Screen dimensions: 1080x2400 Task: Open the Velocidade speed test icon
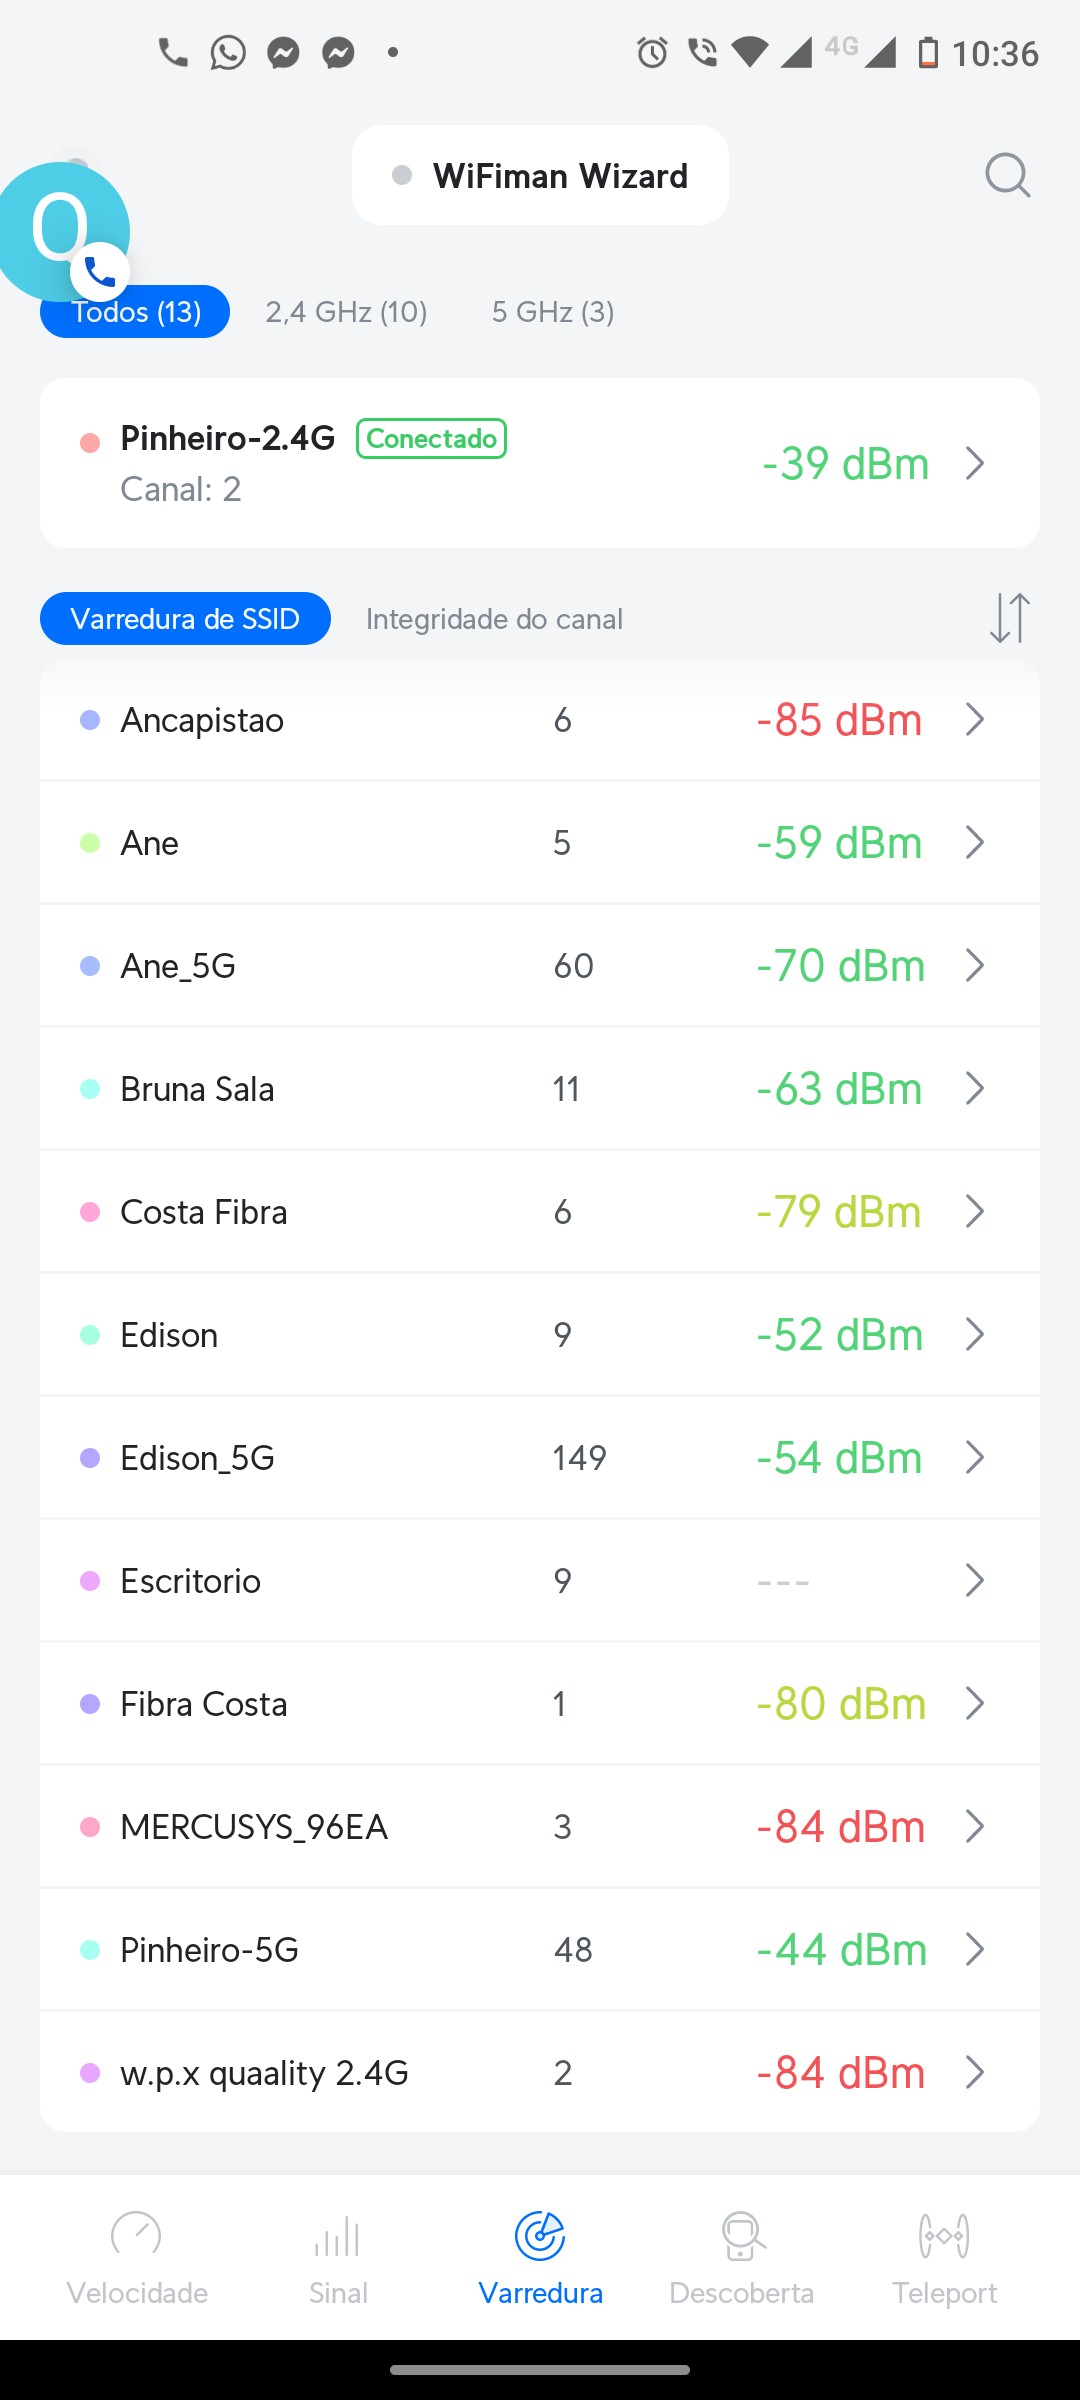pyautogui.click(x=137, y=2236)
